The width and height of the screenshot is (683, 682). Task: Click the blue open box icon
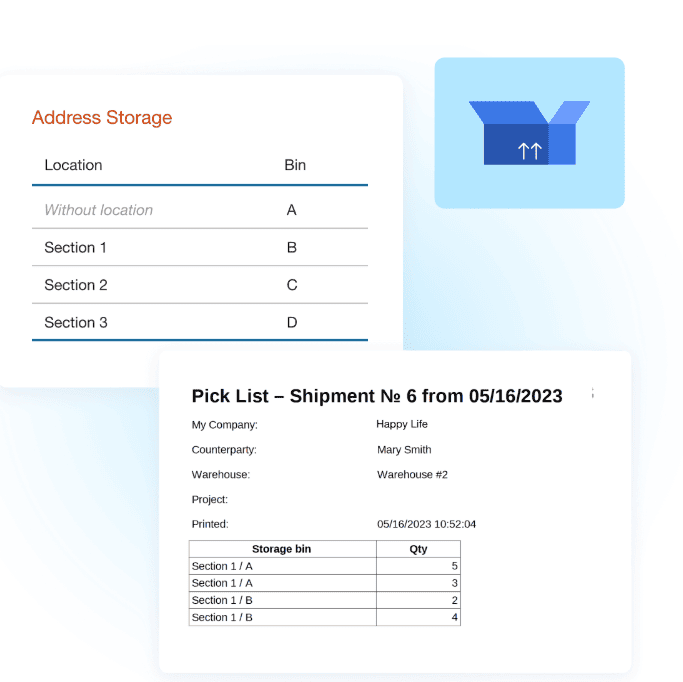click(529, 133)
